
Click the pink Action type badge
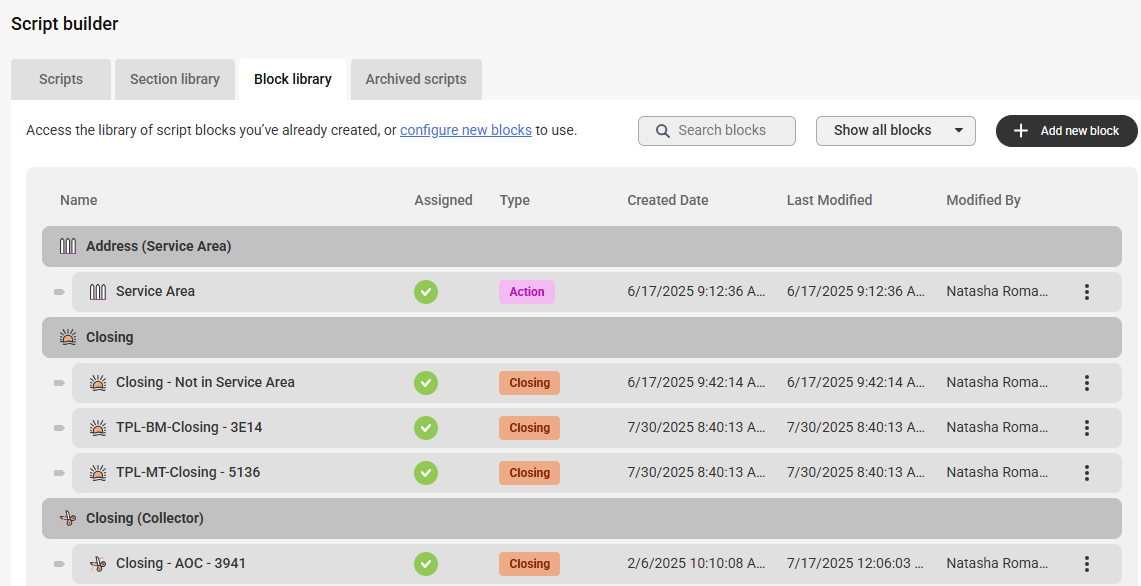coord(527,292)
